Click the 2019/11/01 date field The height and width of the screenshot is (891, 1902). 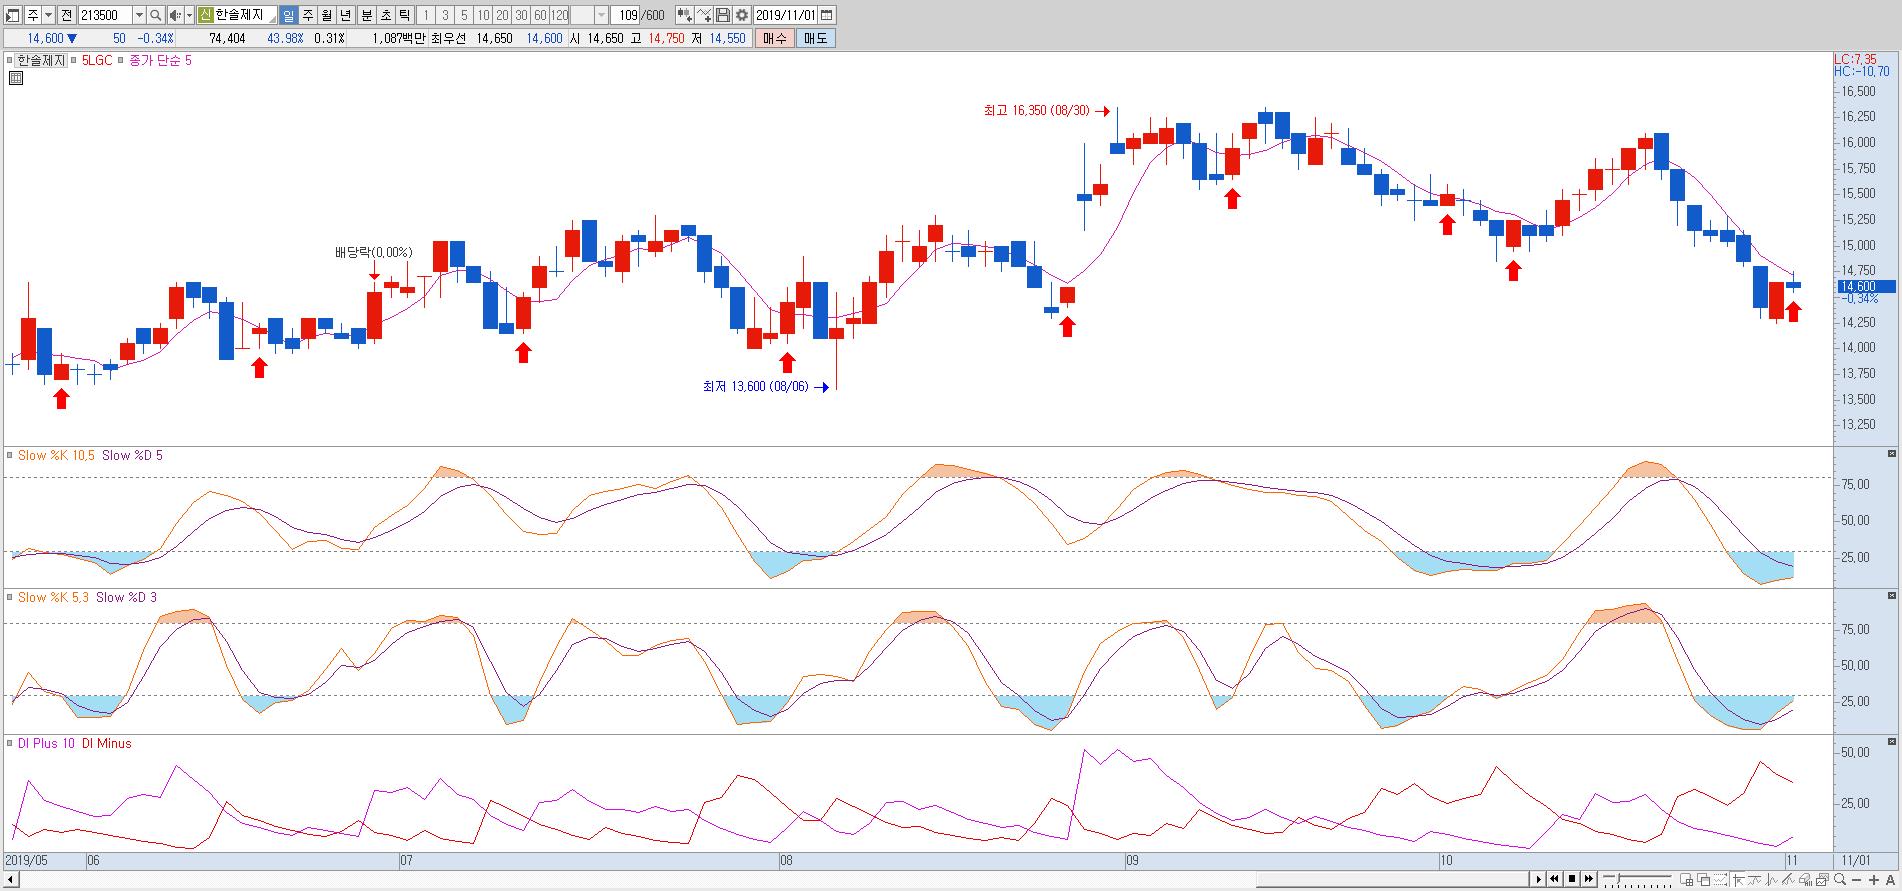785,15
